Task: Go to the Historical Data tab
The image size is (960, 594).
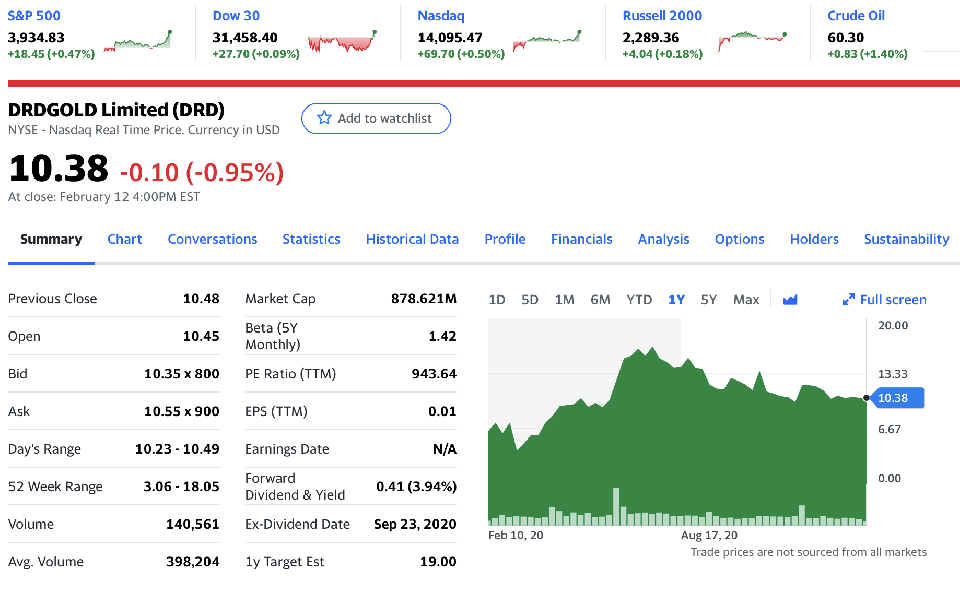Action: [412, 239]
